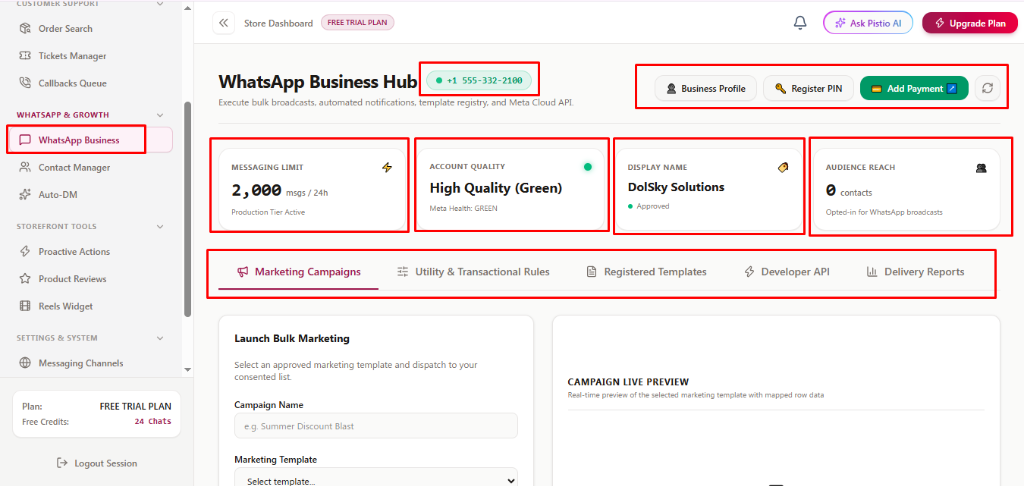
Task: Click the Order Search box icon
Action: (x=25, y=29)
